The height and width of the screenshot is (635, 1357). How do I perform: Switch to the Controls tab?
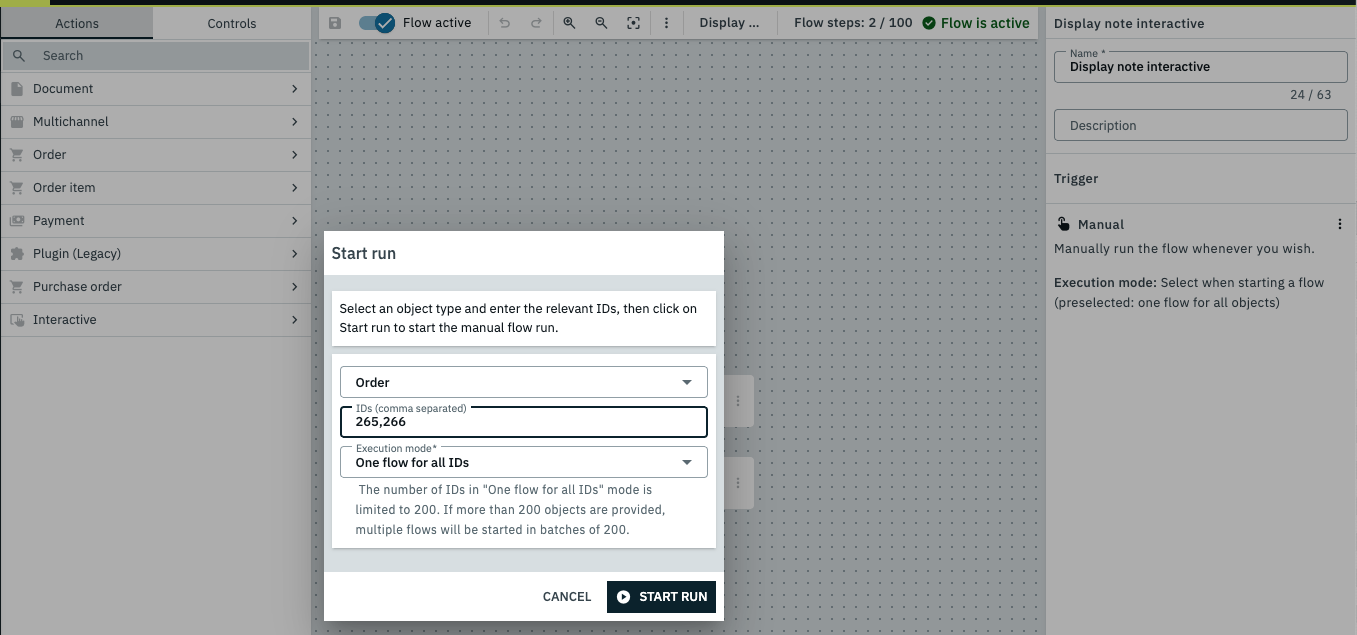point(232,23)
